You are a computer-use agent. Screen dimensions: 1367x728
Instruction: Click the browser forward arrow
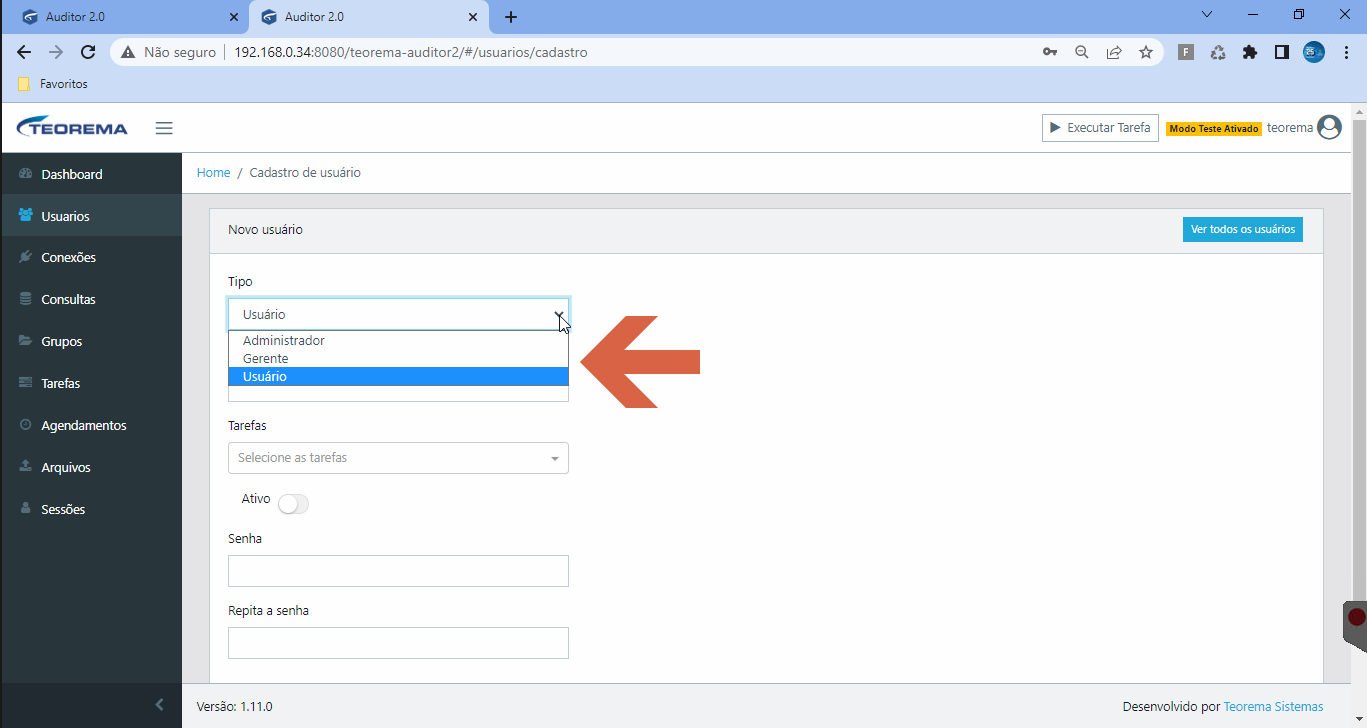(x=56, y=52)
